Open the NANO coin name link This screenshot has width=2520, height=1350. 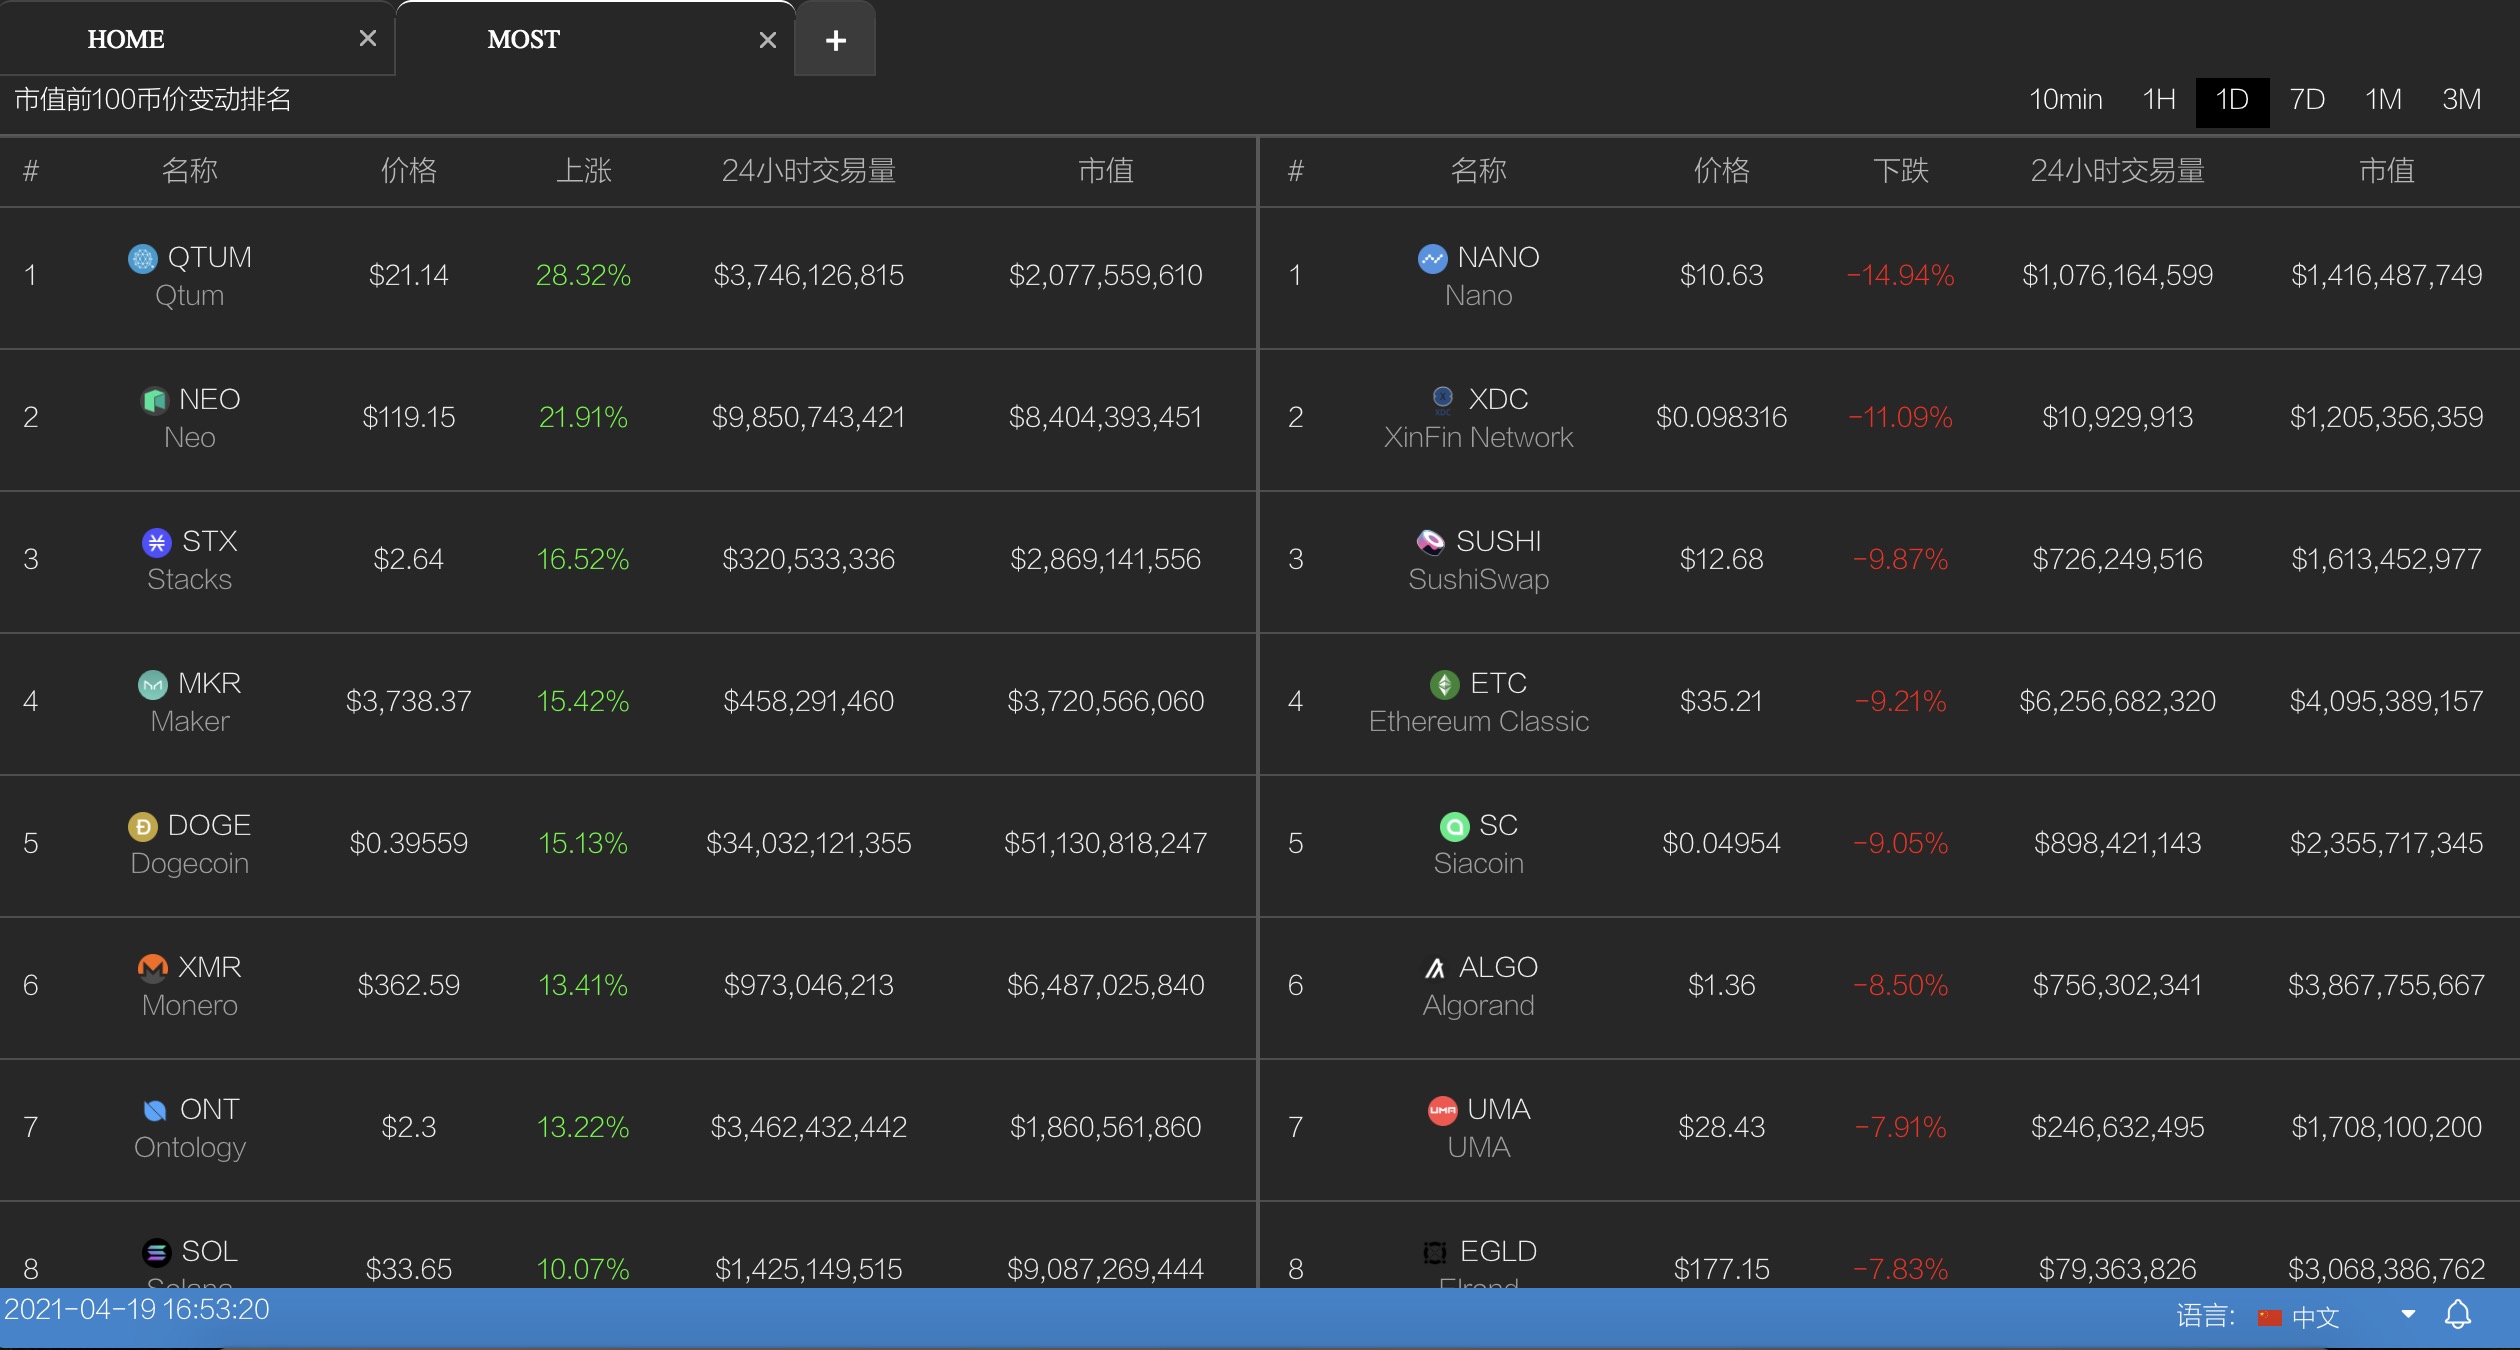1498,258
